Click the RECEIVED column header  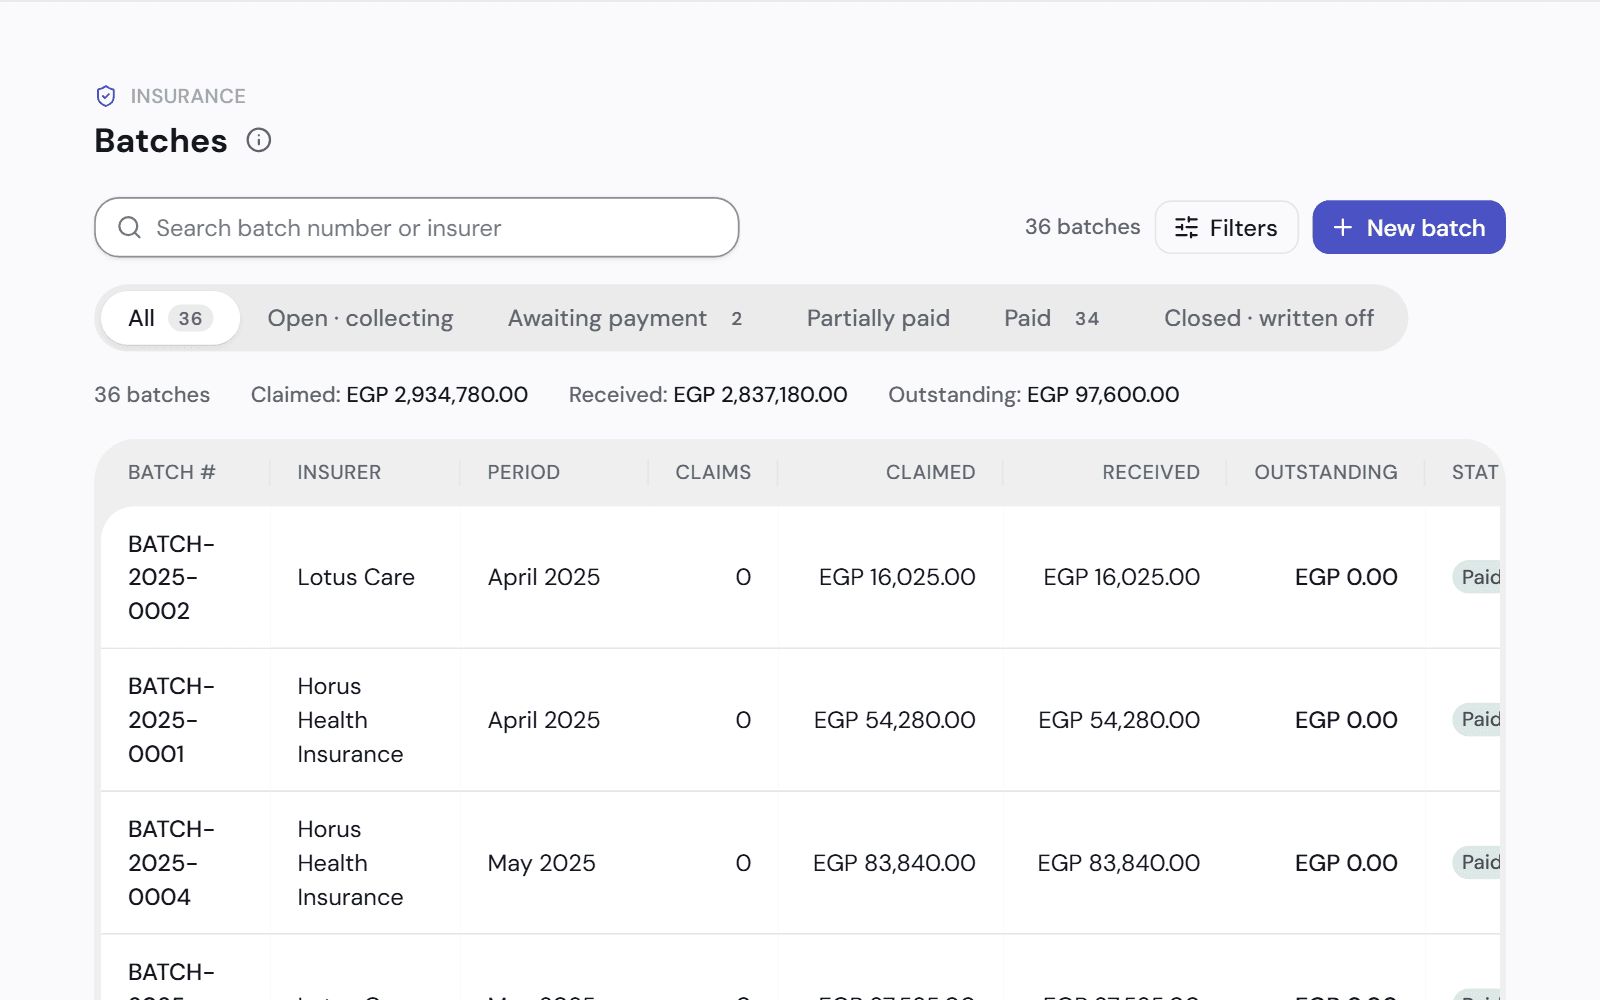[x=1151, y=472]
